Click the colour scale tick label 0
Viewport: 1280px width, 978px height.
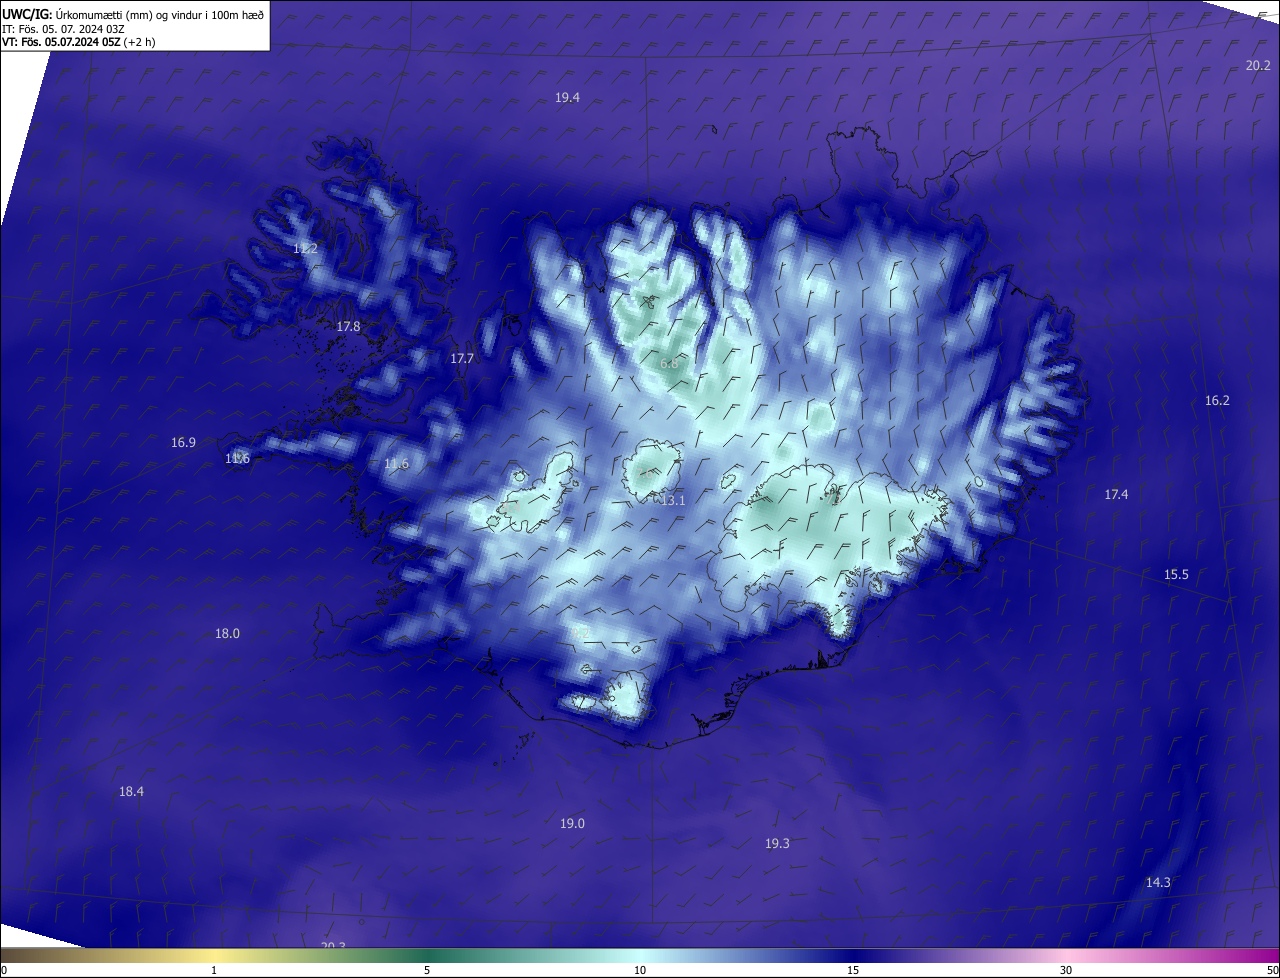click(3, 970)
